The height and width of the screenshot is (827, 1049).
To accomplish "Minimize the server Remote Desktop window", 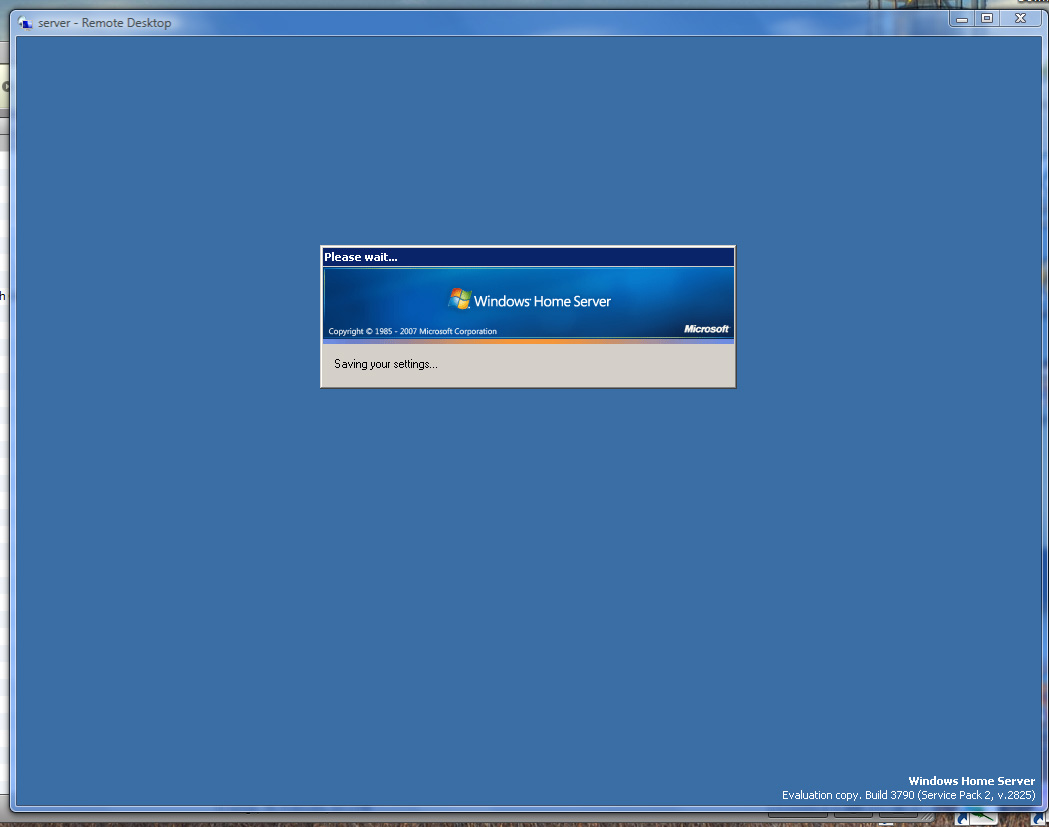I will pos(961,19).
